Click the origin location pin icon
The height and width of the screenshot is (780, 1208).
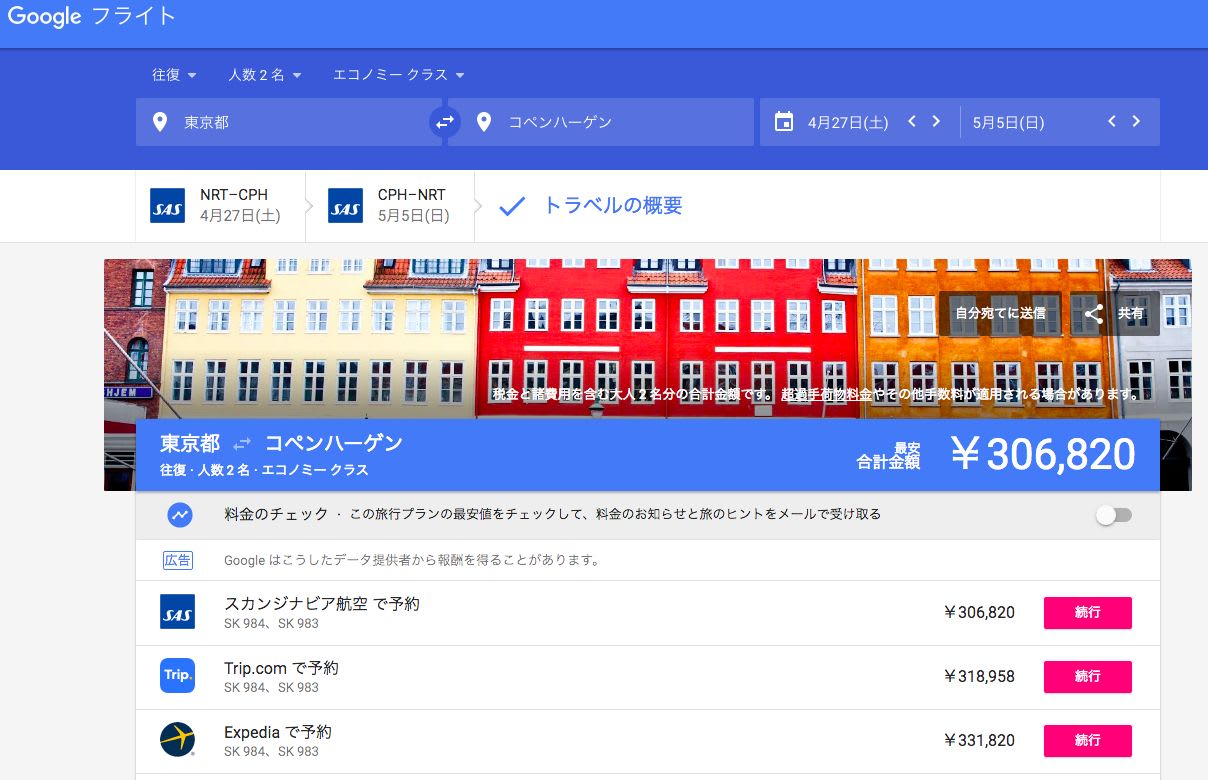160,122
